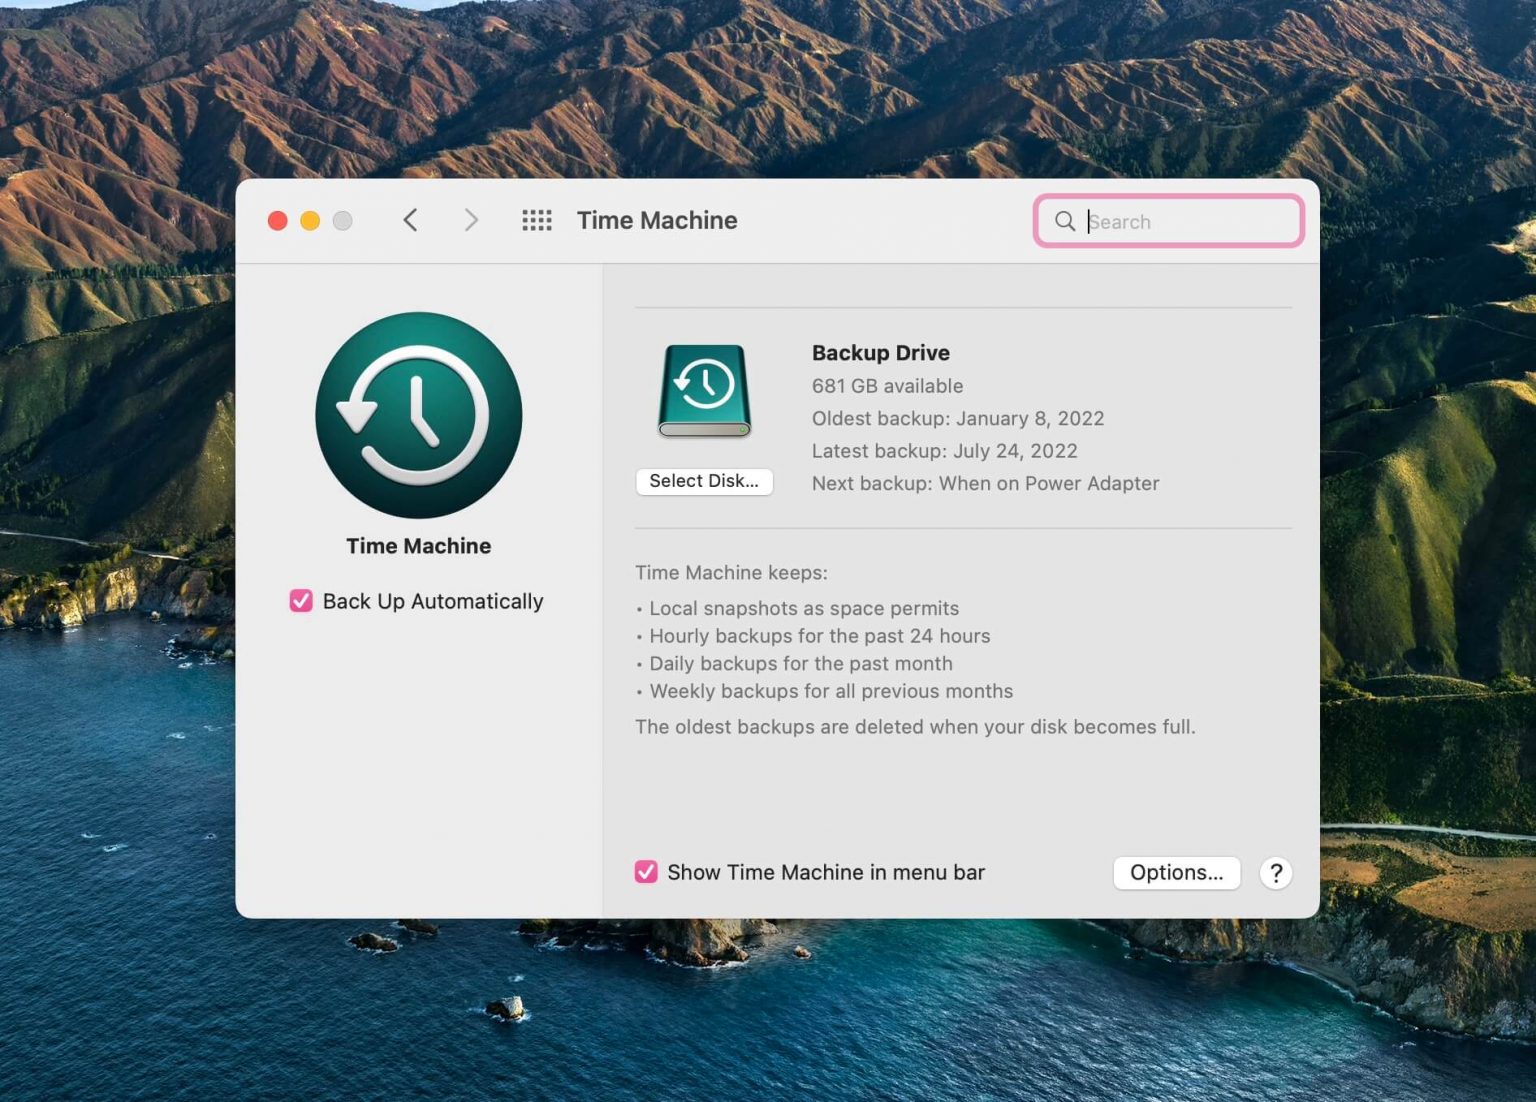
Task: Click the small clock icon on the backup disk graphic
Action: pos(704,385)
